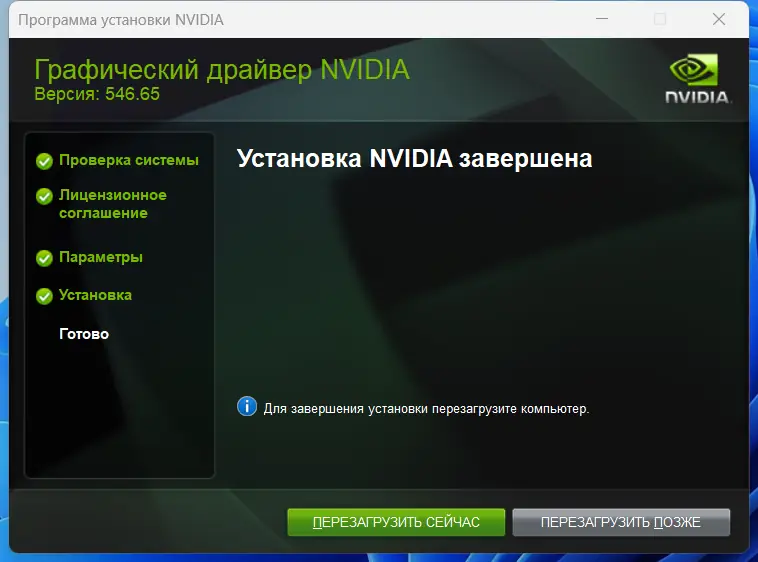Select the Лицензионное соглашение step
Viewport: 758px width, 562px height.
113,204
